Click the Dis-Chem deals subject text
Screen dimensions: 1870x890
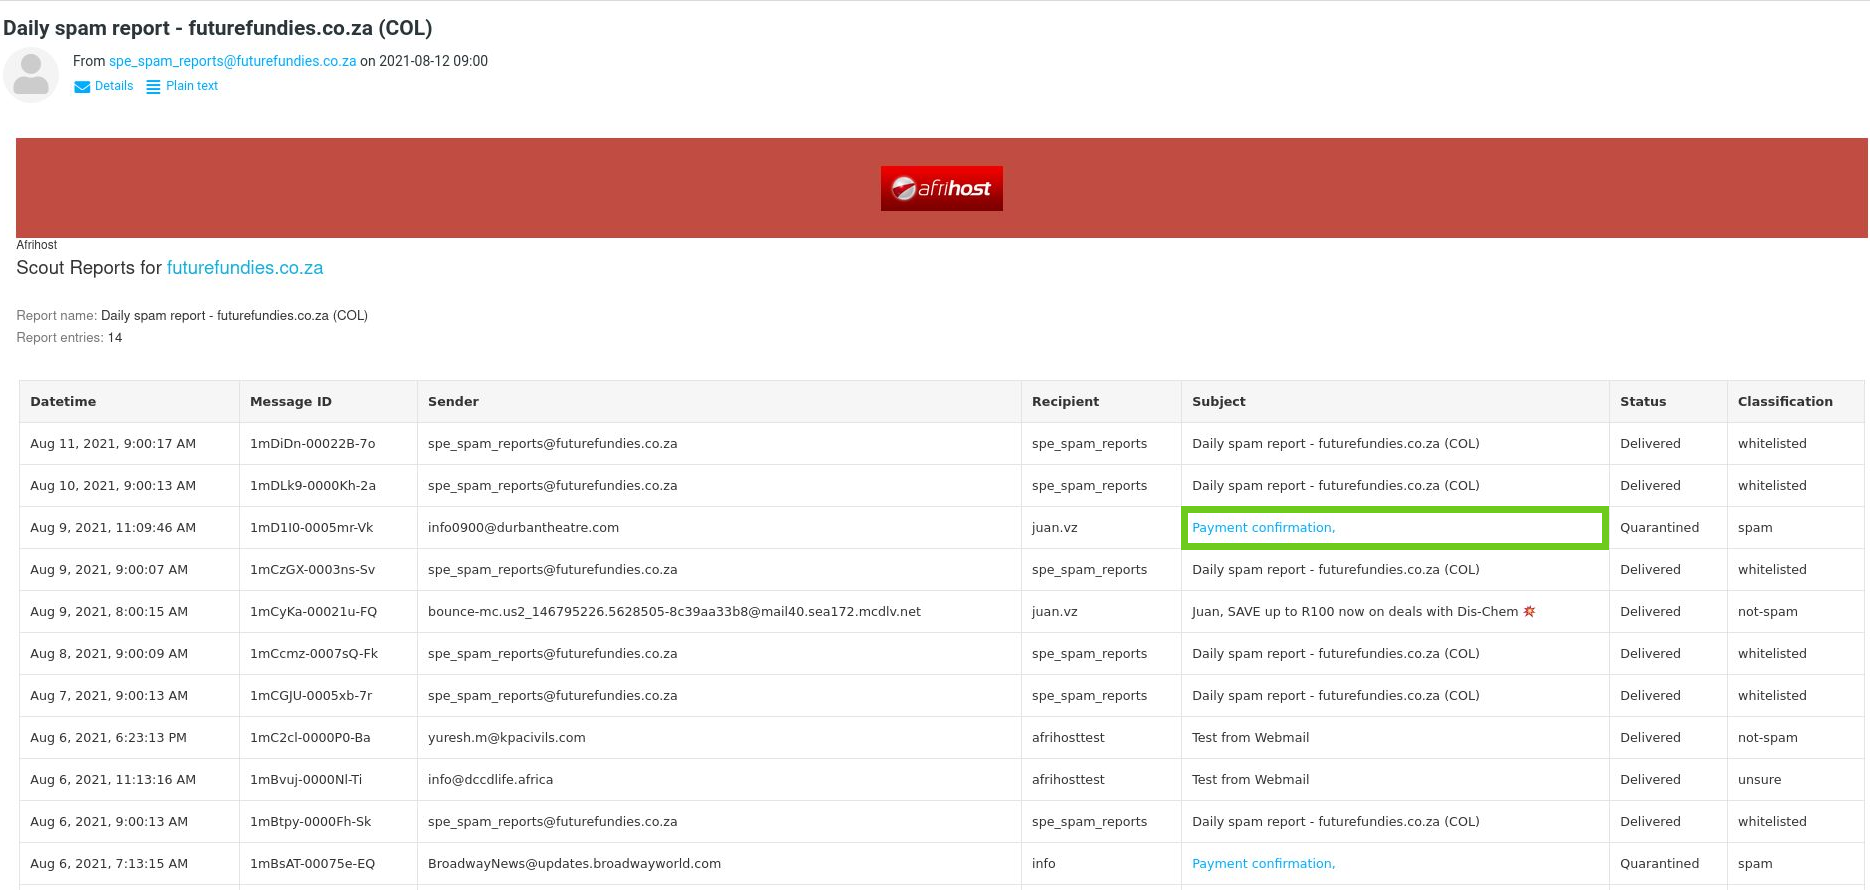[1354, 612]
